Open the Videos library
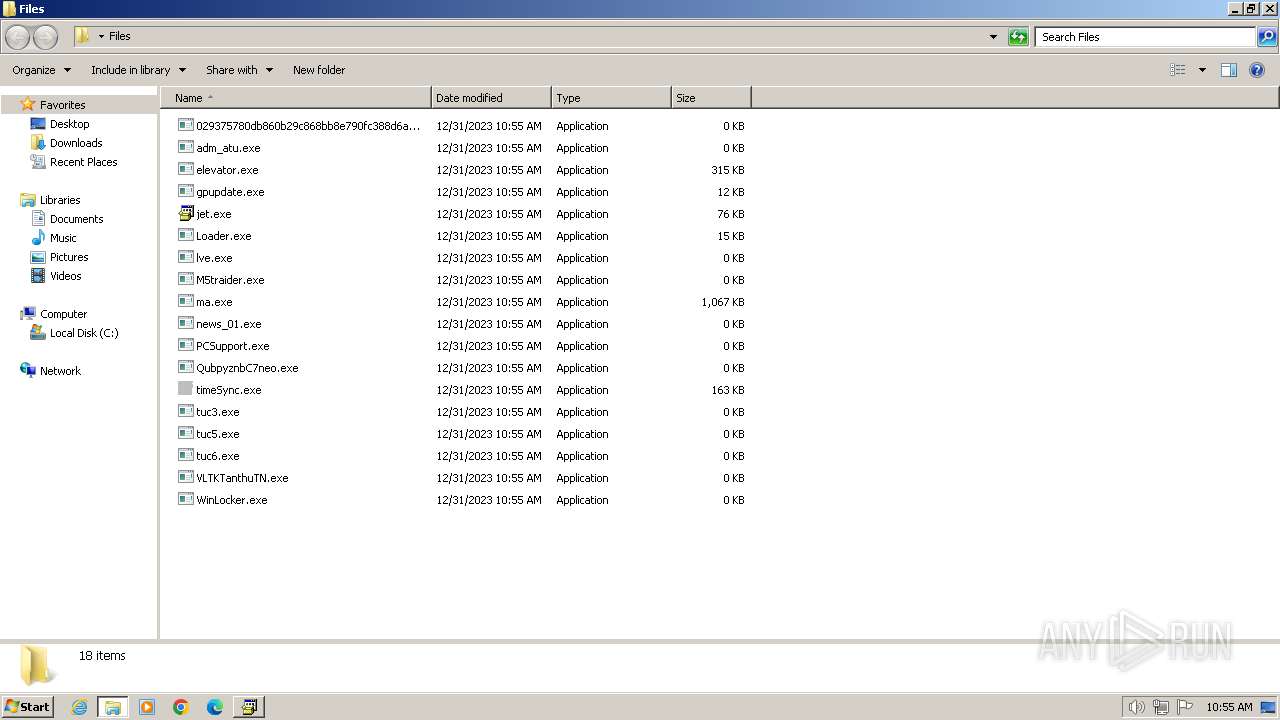This screenshot has width=1280, height=720. coord(65,276)
